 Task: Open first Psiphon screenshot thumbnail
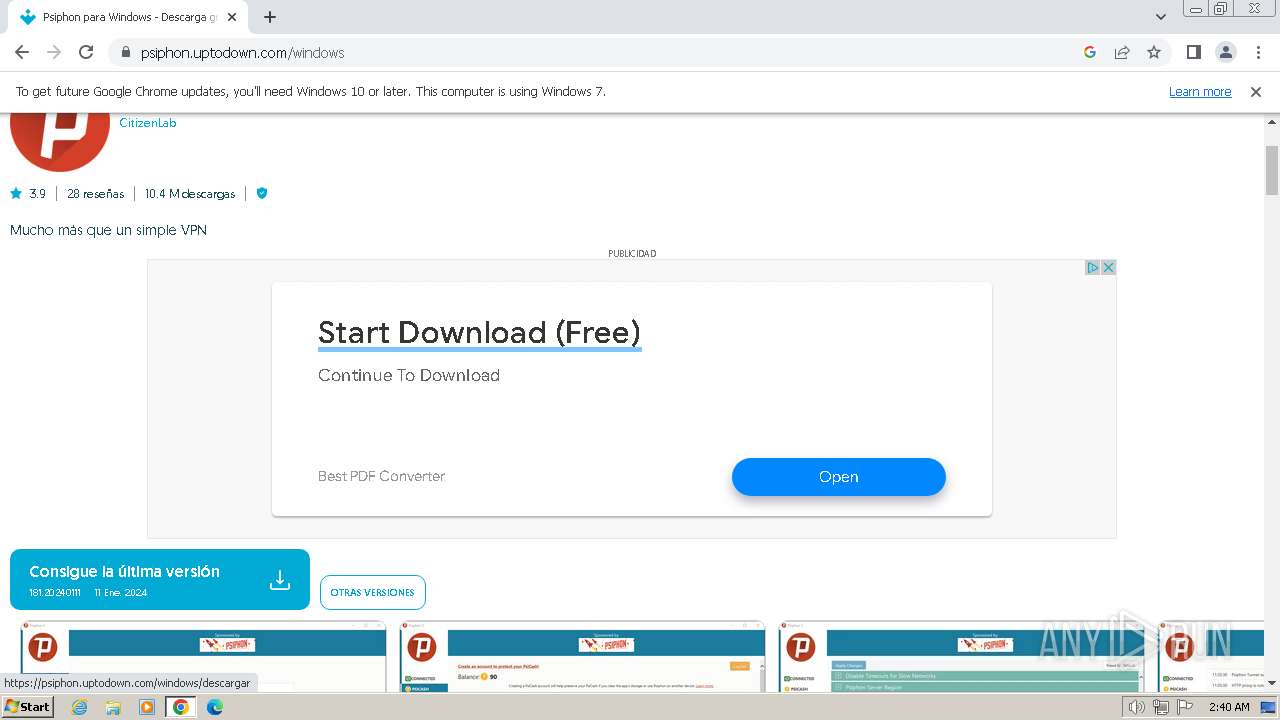(203, 656)
